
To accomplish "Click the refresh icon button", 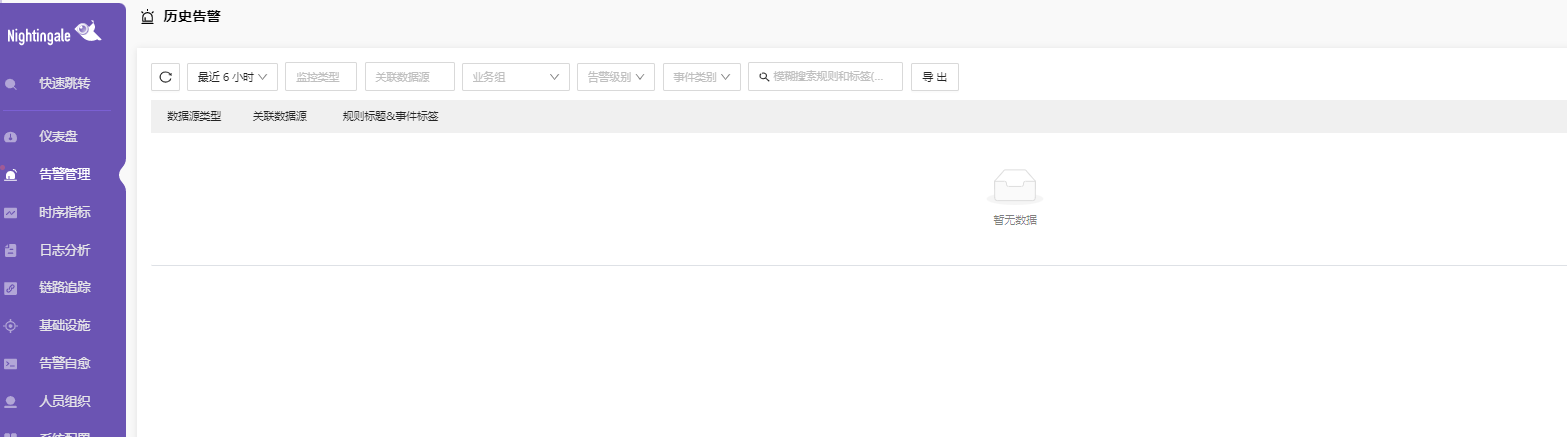I will (x=165, y=77).
